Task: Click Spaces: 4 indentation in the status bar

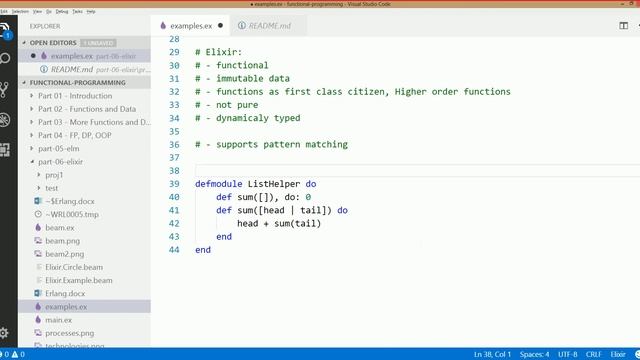Action: [534, 354]
